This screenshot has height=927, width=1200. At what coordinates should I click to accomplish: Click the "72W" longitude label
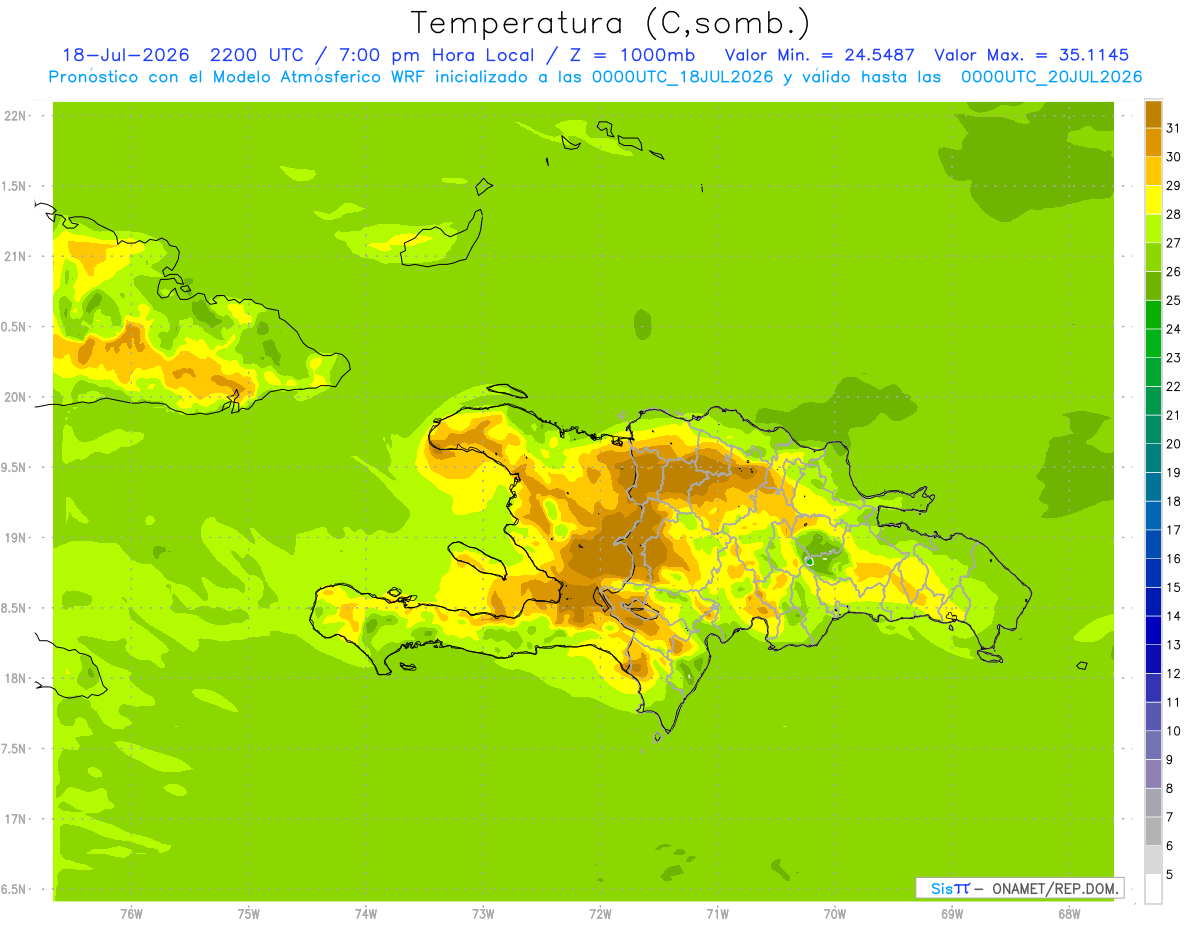click(x=600, y=914)
